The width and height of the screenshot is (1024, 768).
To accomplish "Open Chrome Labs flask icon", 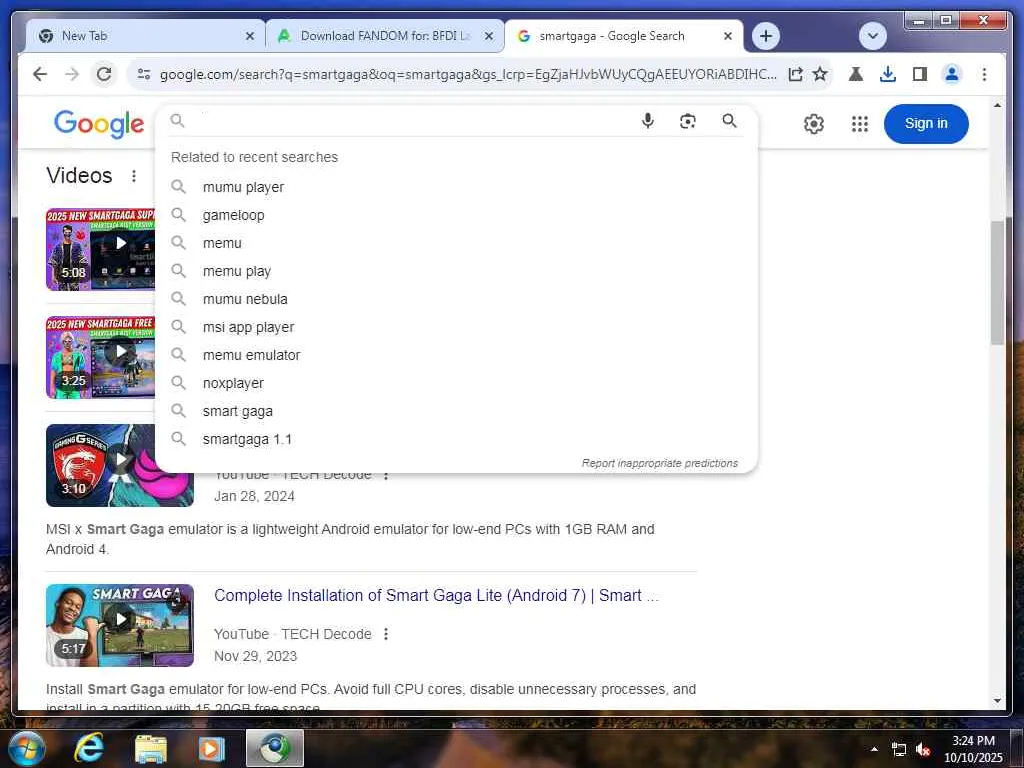I will tap(856, 74).
